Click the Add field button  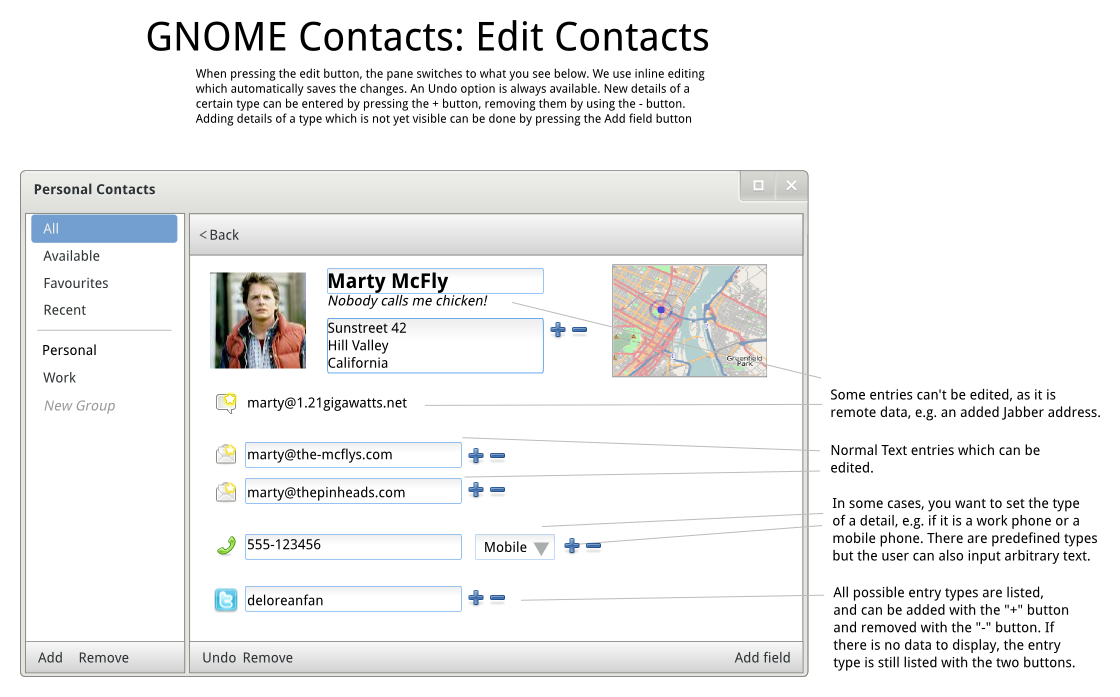point(762,658)
